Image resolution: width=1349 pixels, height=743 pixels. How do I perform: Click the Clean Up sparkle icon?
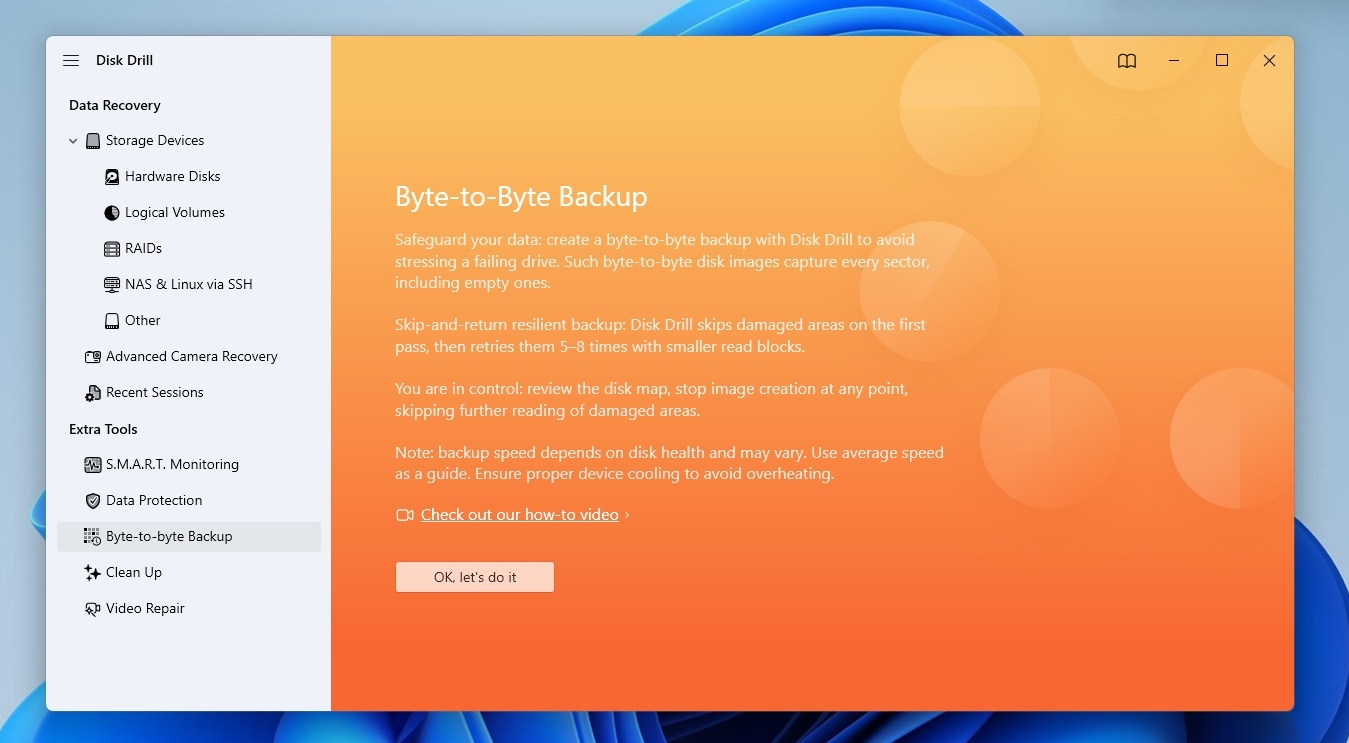(93, 573)
